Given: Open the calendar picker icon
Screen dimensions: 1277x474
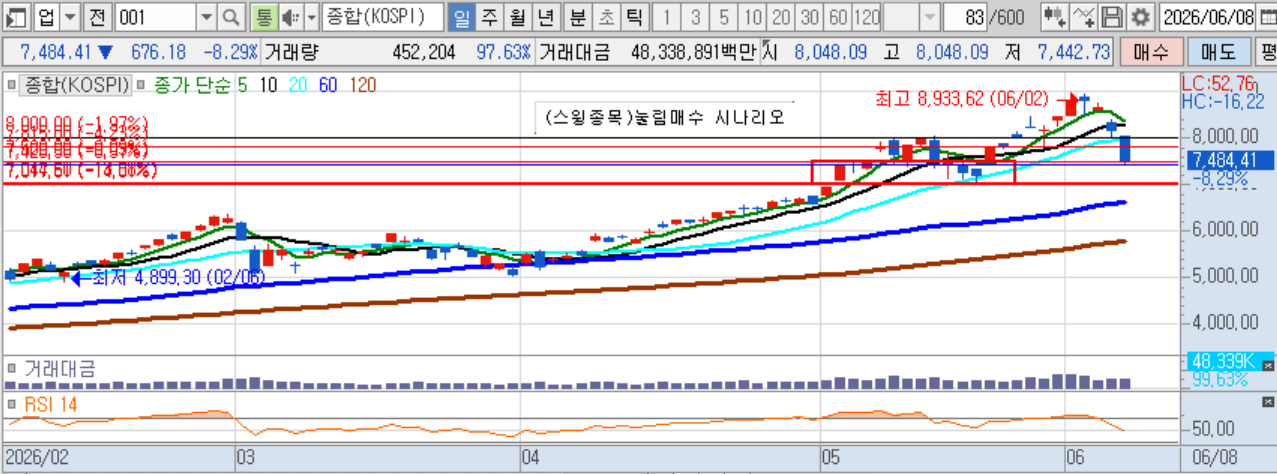Looking at the screenshot, I should point(1266,17).
